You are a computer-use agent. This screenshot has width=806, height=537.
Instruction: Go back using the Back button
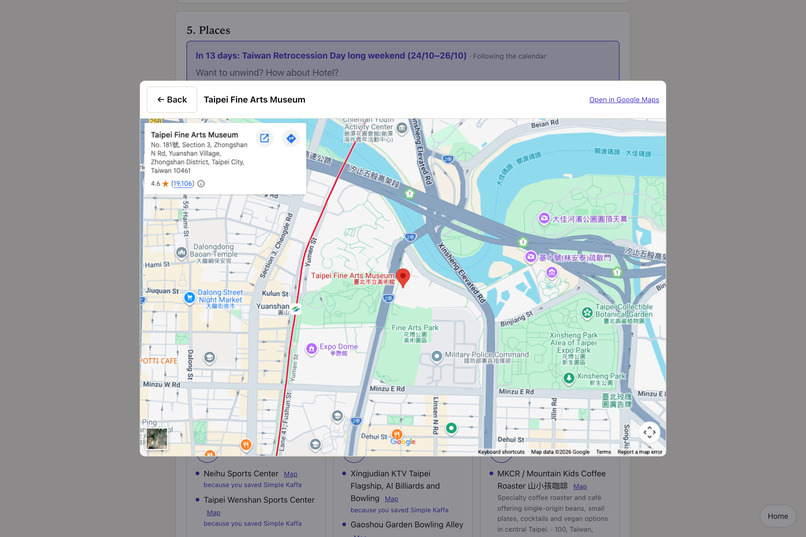[x=172, y=100]
